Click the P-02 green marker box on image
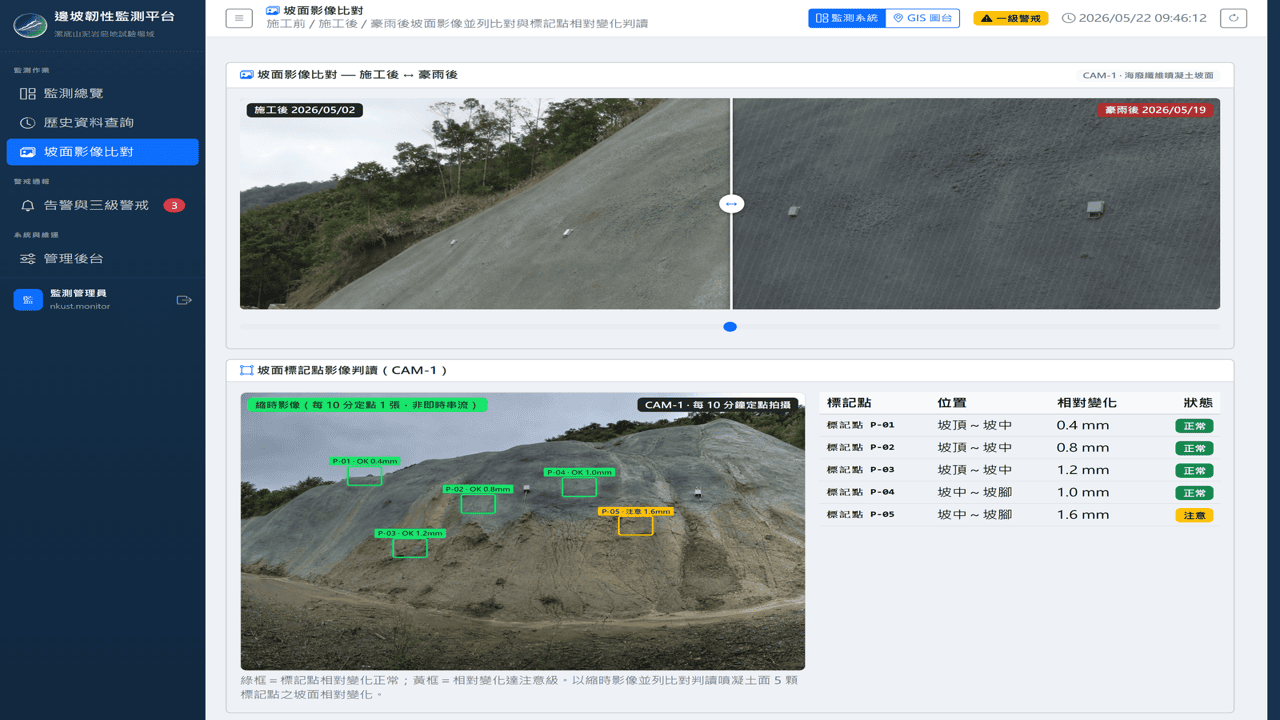1280x720 pixels. [478, 504]
